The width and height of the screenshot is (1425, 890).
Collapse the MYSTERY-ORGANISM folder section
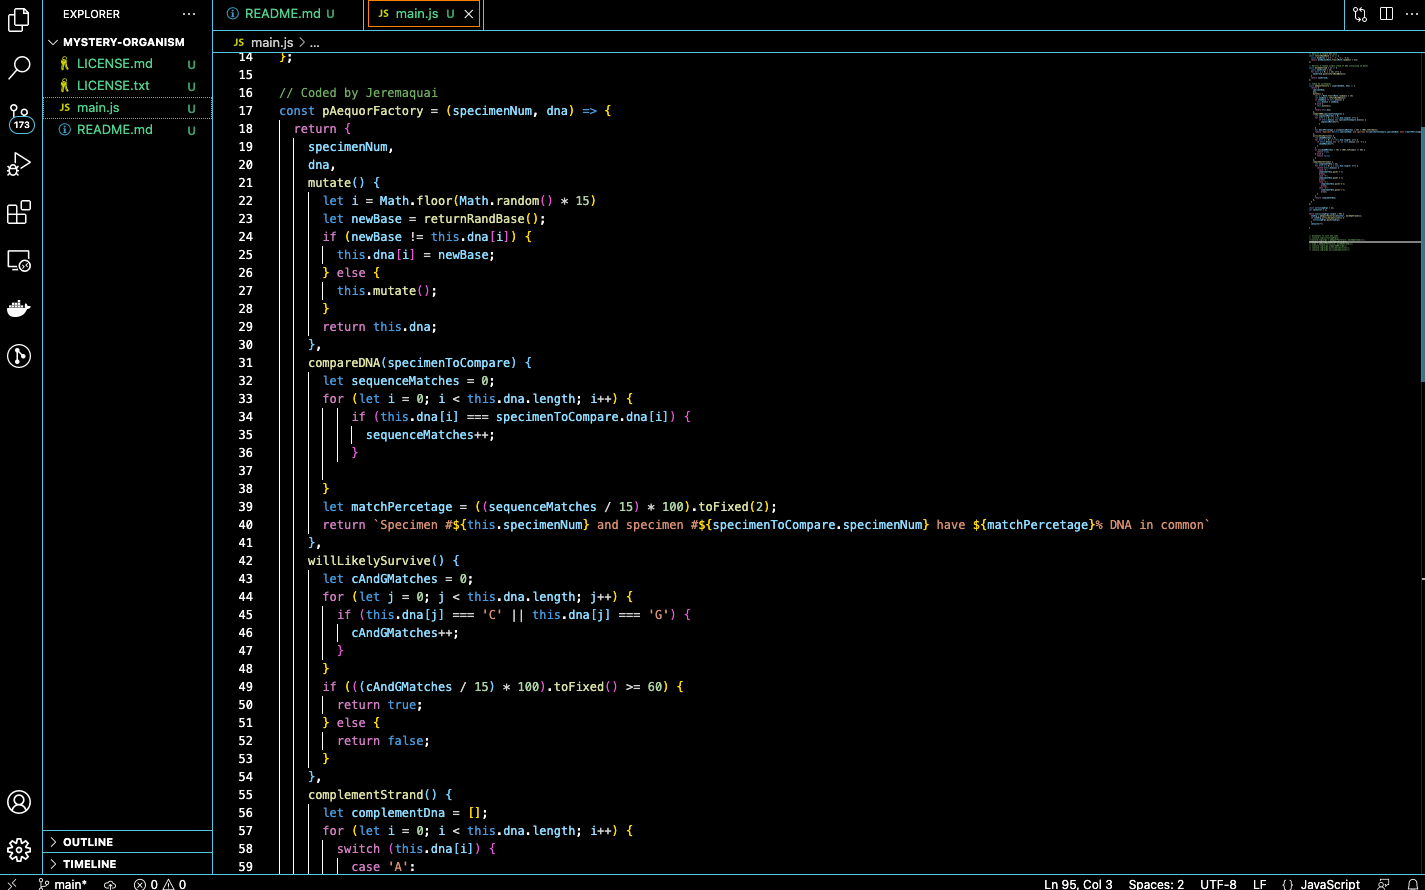click(127, 42)
